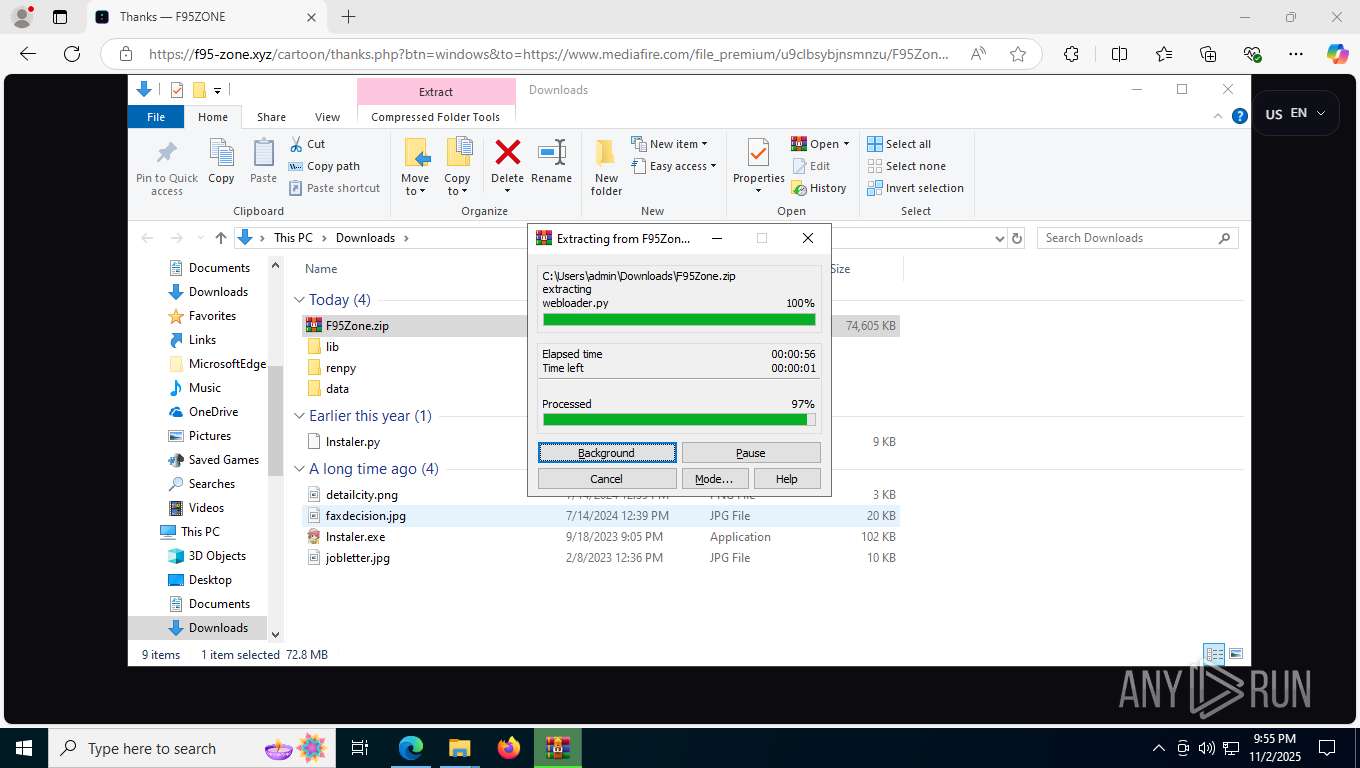Switch to the Home ribbon tab
The width and height of the screenshot is (1360, 768).
(x=213, y=117)
